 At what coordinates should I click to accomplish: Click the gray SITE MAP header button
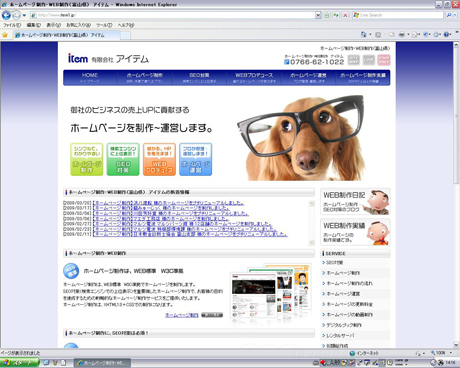pyautogui.click(x=354, y=60)
